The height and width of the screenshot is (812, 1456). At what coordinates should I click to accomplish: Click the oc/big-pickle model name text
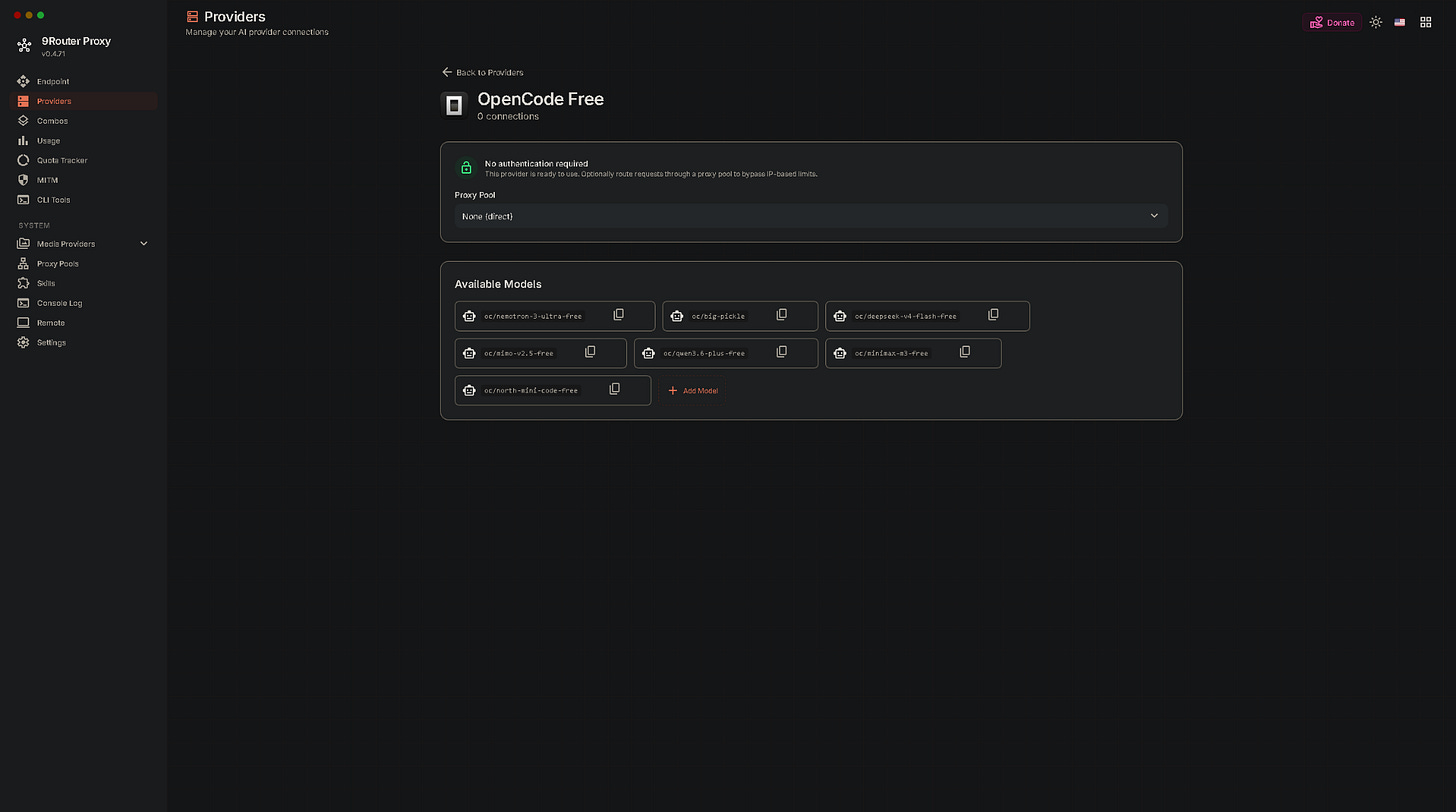[718, 316]
